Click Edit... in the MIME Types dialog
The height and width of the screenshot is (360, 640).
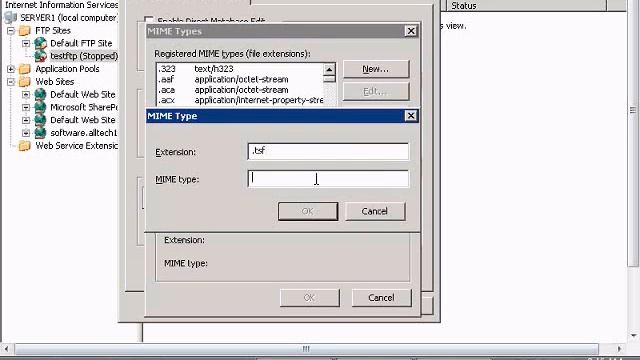376,91
